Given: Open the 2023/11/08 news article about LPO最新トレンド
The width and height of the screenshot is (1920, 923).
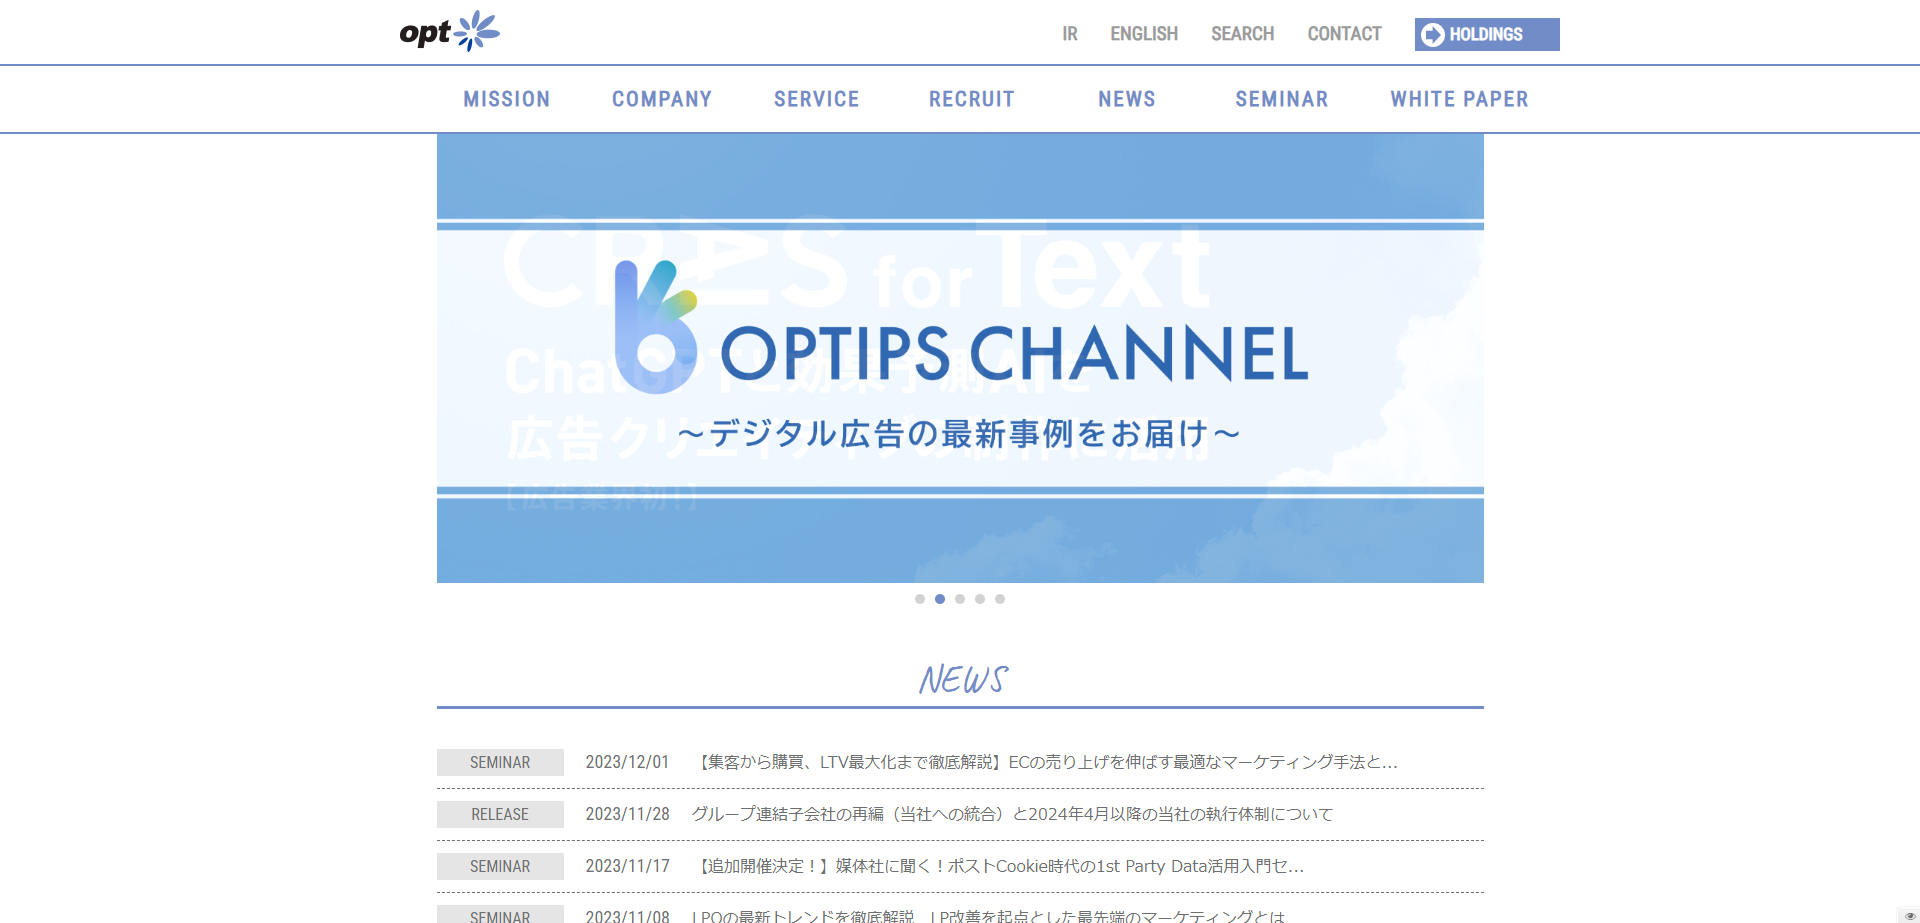Looking at the screenshot, I should pyautogui.click(x=988, y=916).
